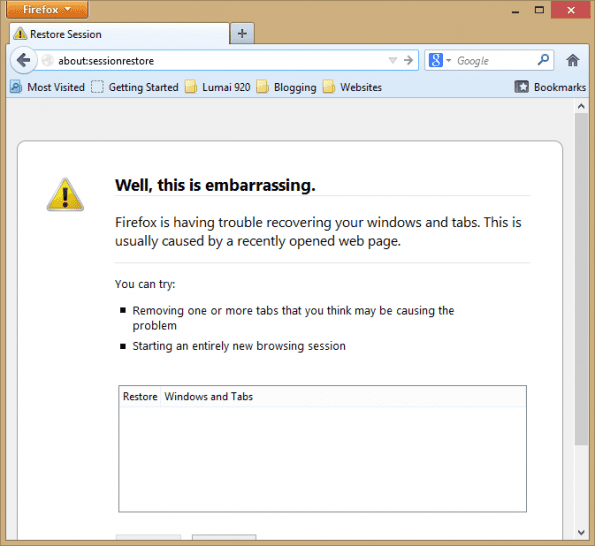Go back with the back arrow
This screenshot has height=546, width=595.
point(24,60)
